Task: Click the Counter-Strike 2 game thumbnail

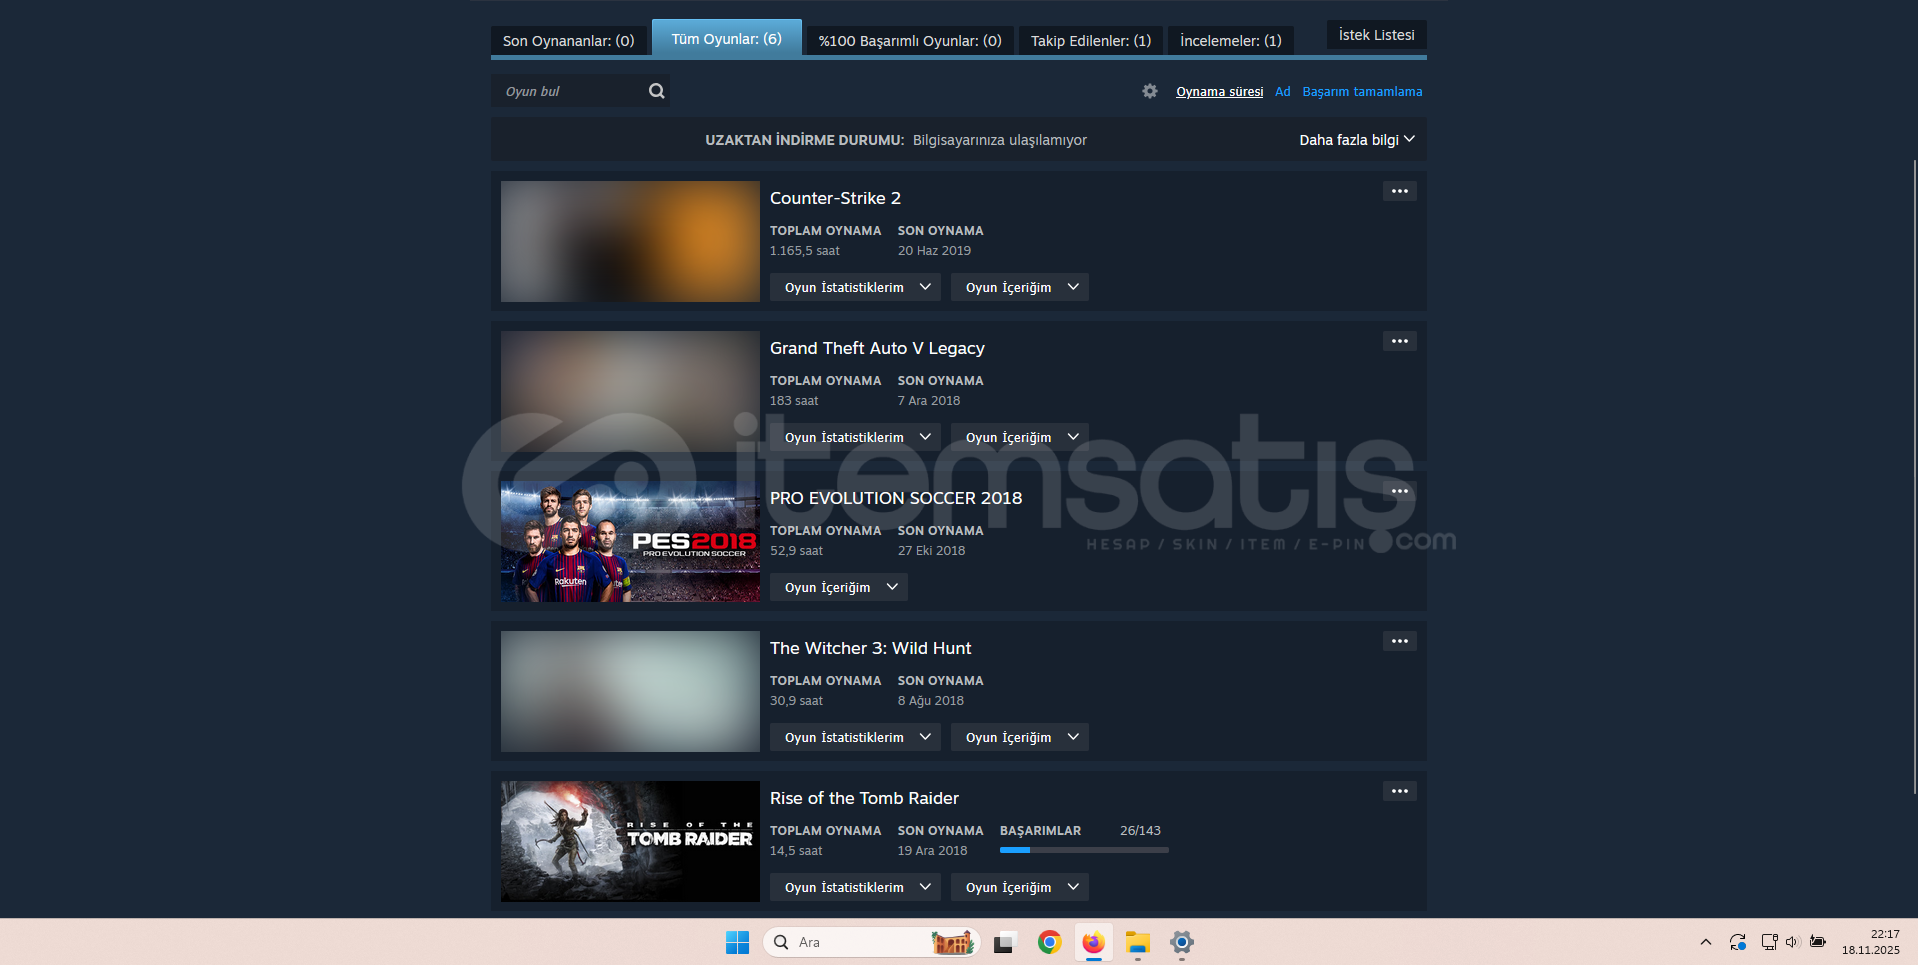Action: 630,241
